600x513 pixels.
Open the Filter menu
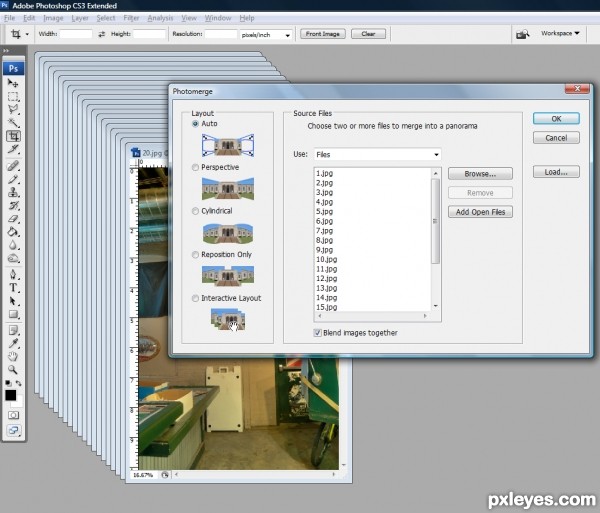(x=131, y=18)
